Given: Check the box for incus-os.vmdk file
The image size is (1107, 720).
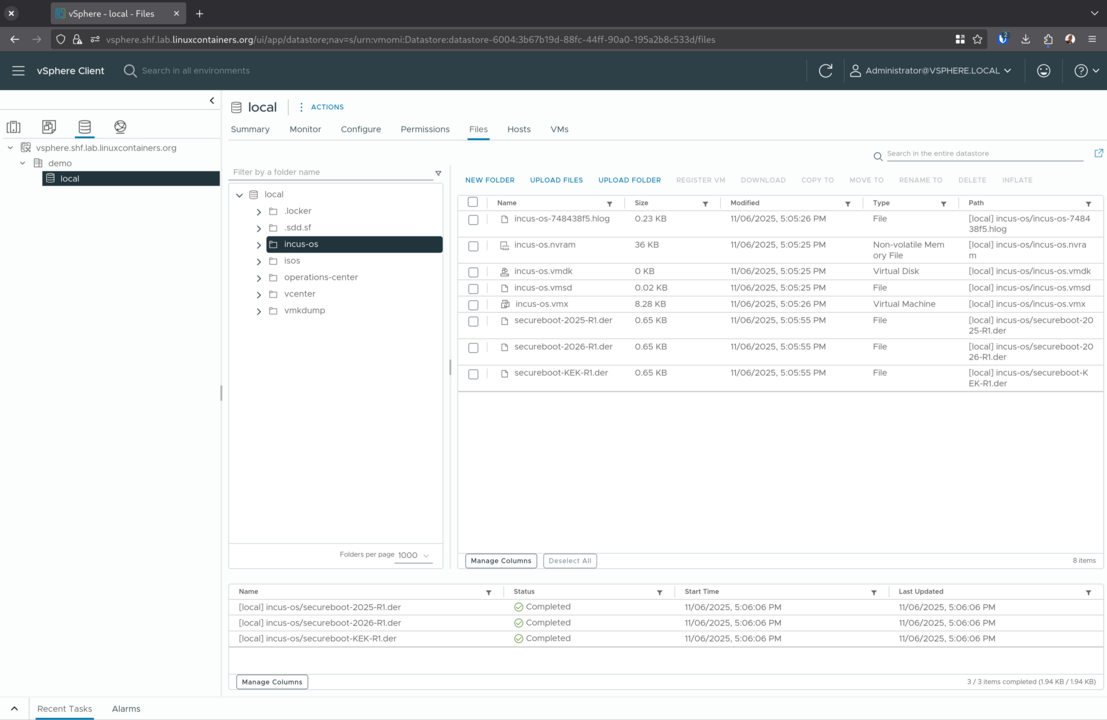Looking at the screenshot, I should point(473,272).
